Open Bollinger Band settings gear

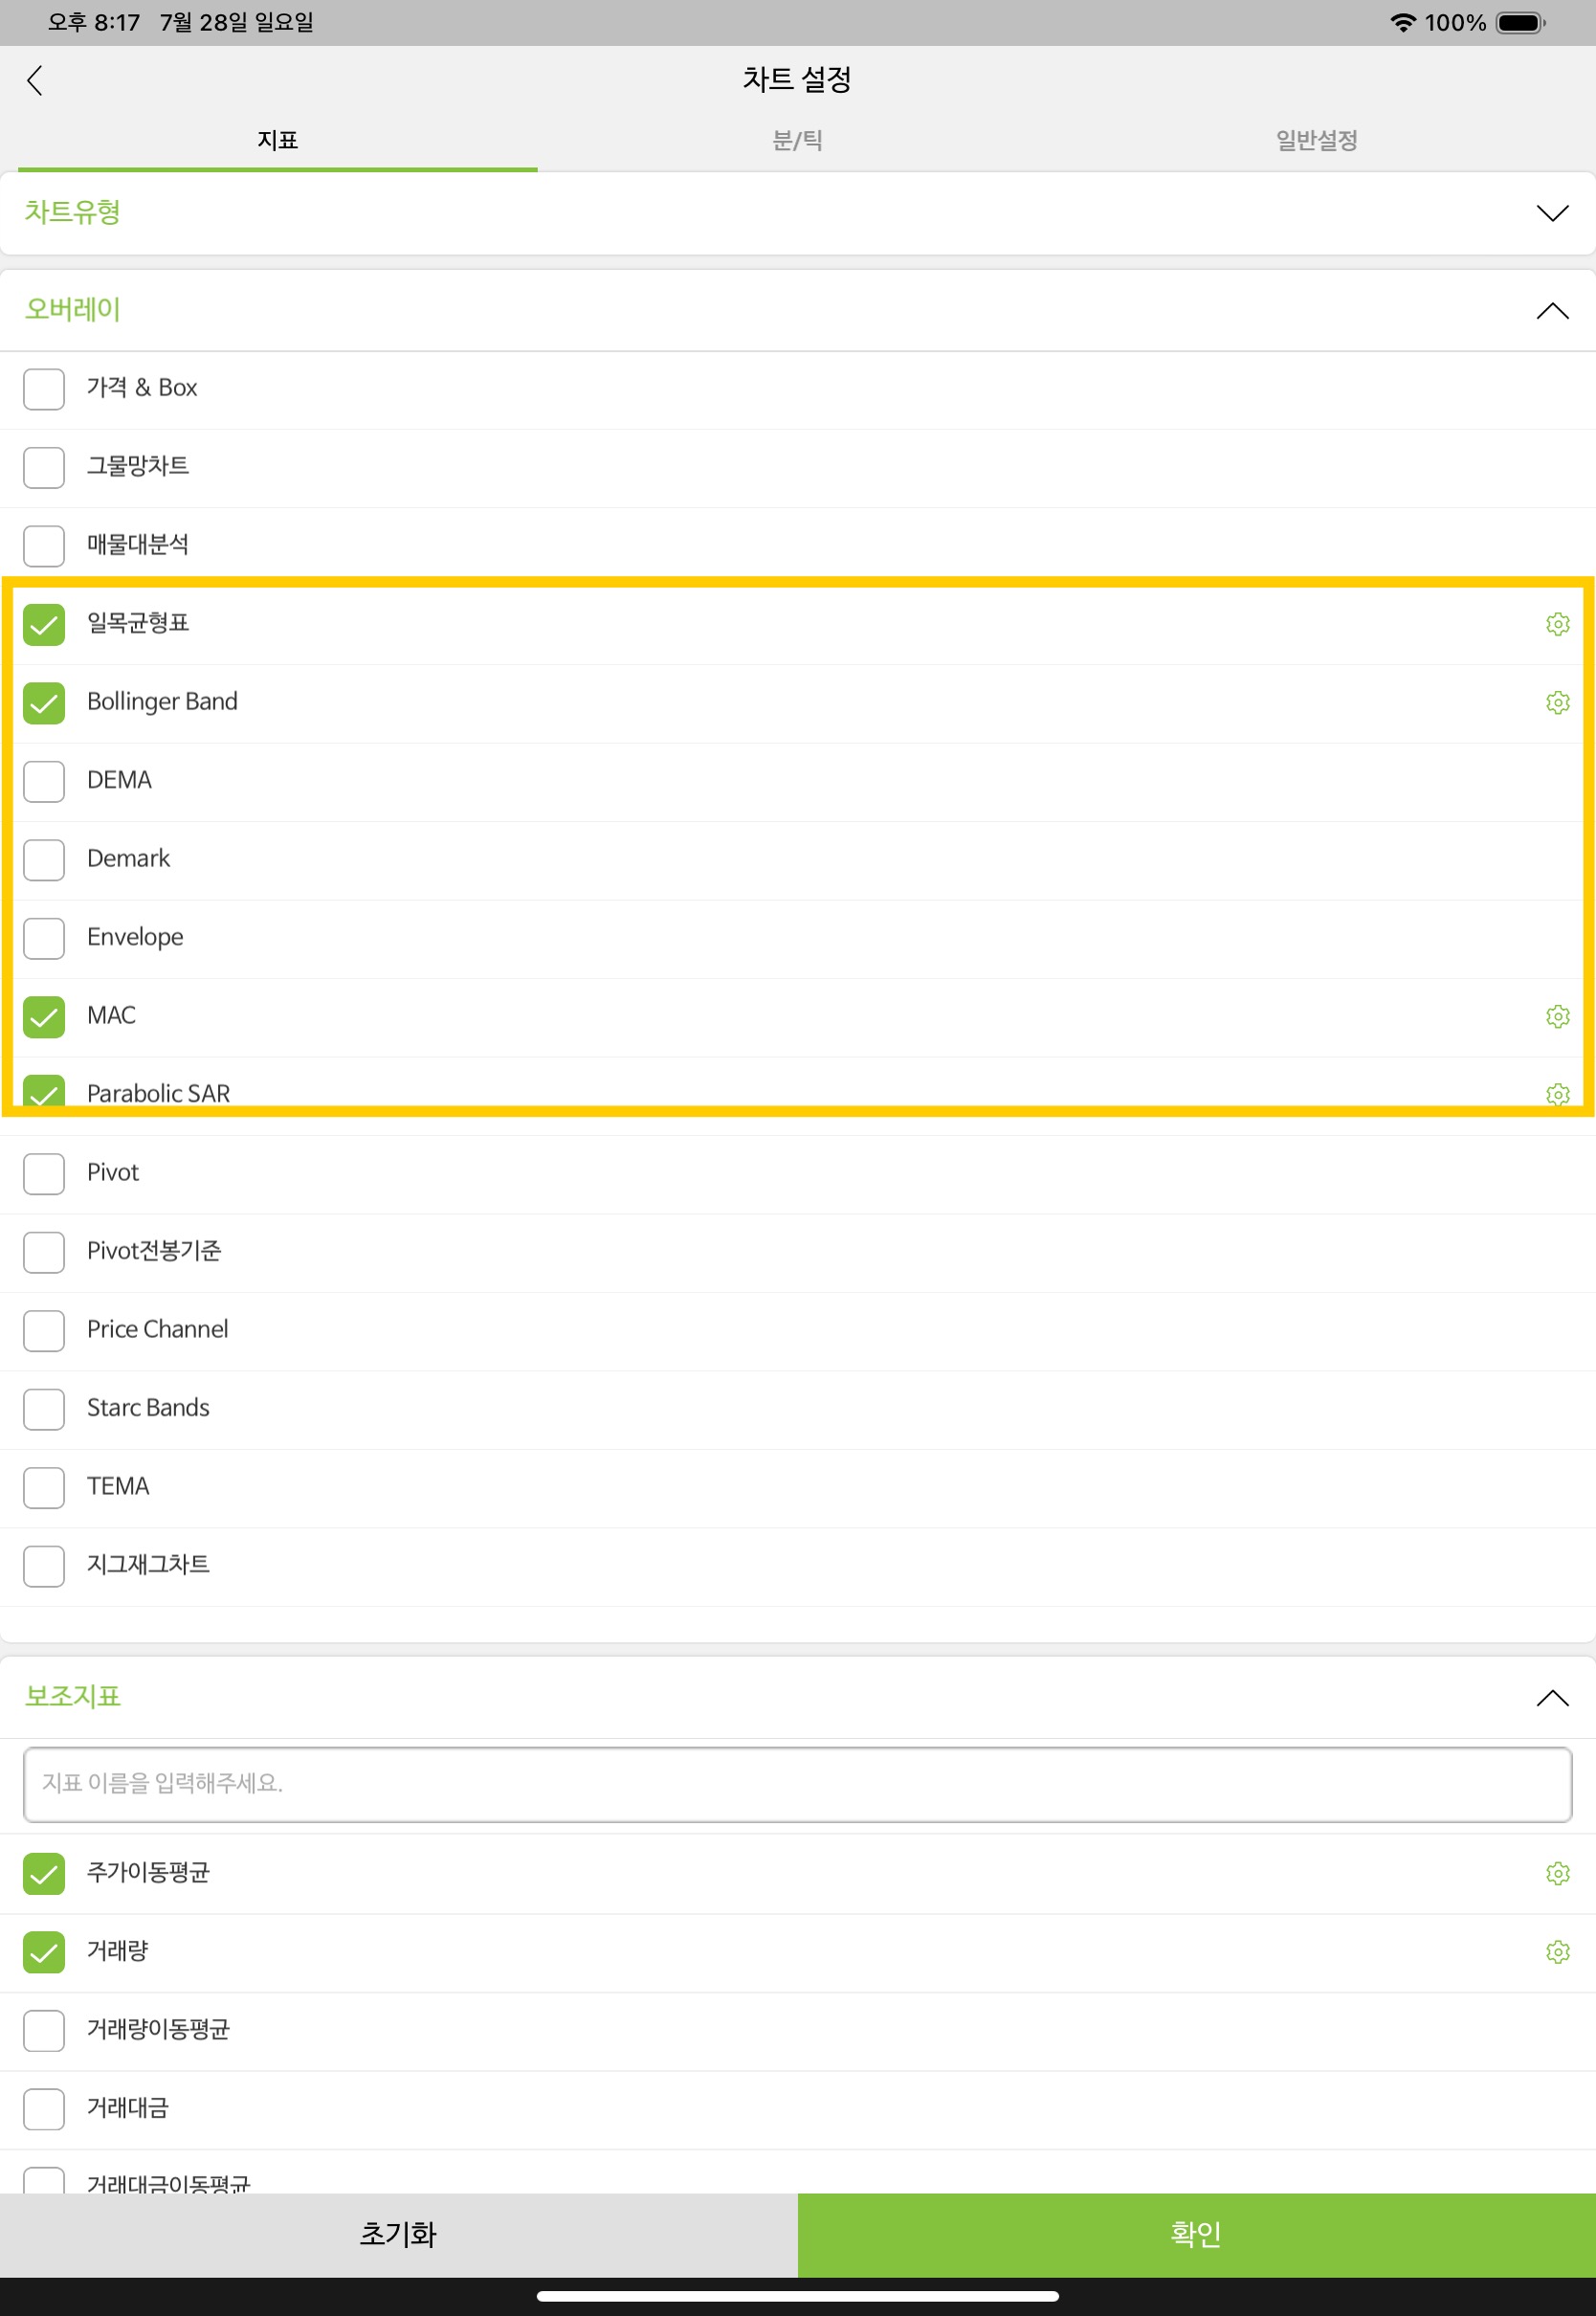(x=1557, y=703)
